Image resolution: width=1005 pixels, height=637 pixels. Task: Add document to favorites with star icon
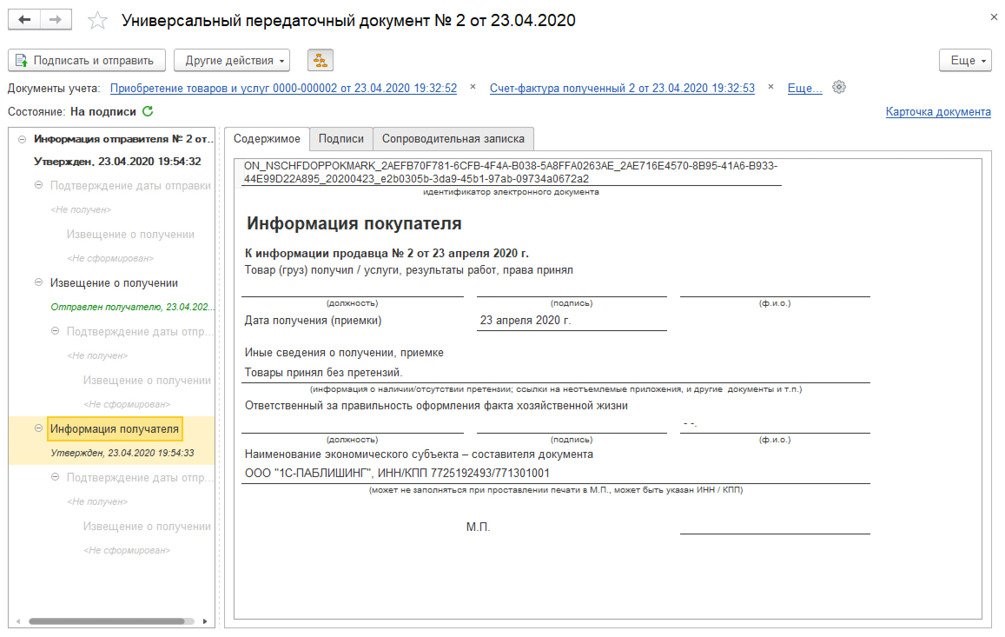click(x=97, y=21)
